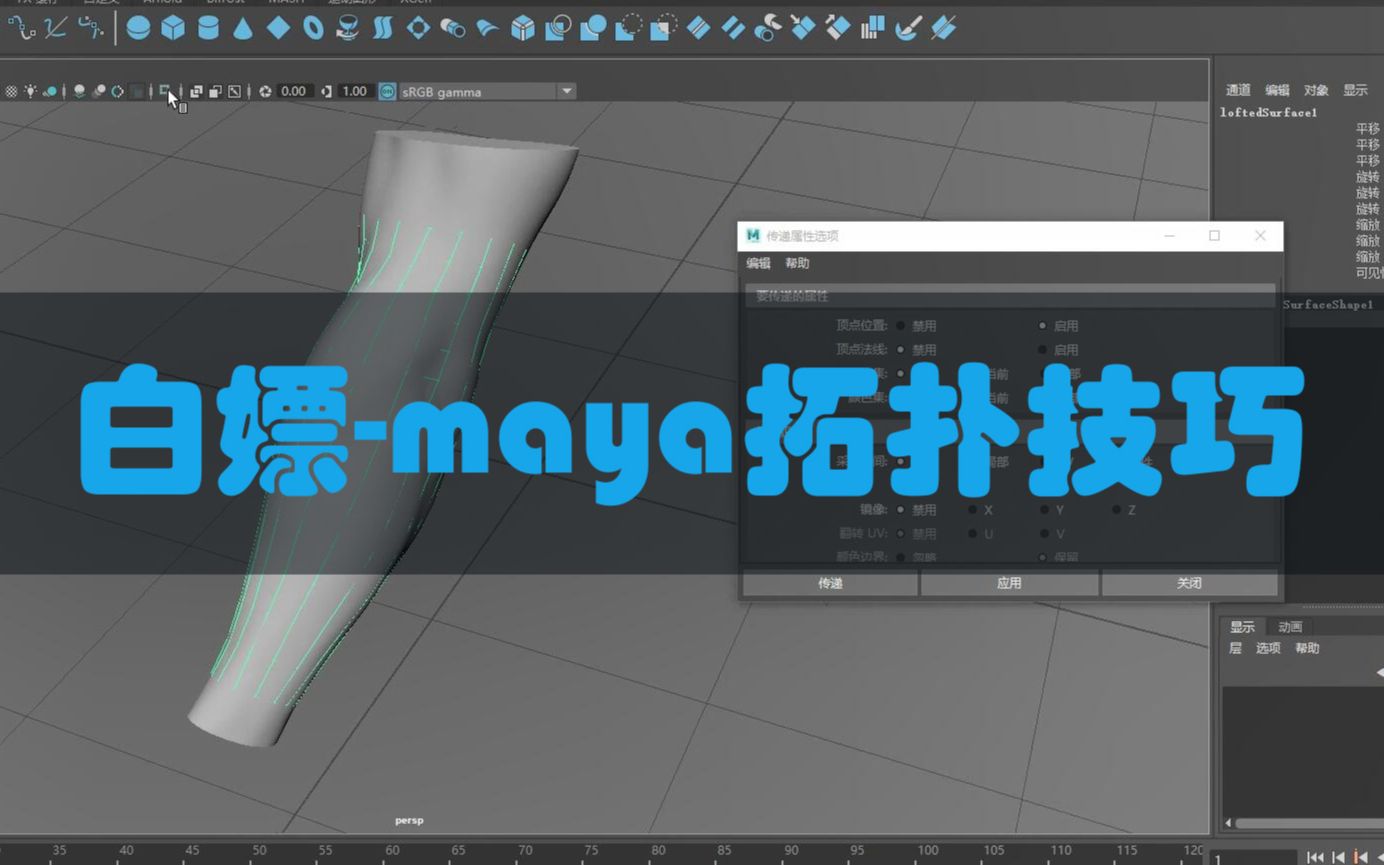Switch to the 显示 layer tab
The height and width of the screenshot is (865, 1384).
tap(1243, 627)
